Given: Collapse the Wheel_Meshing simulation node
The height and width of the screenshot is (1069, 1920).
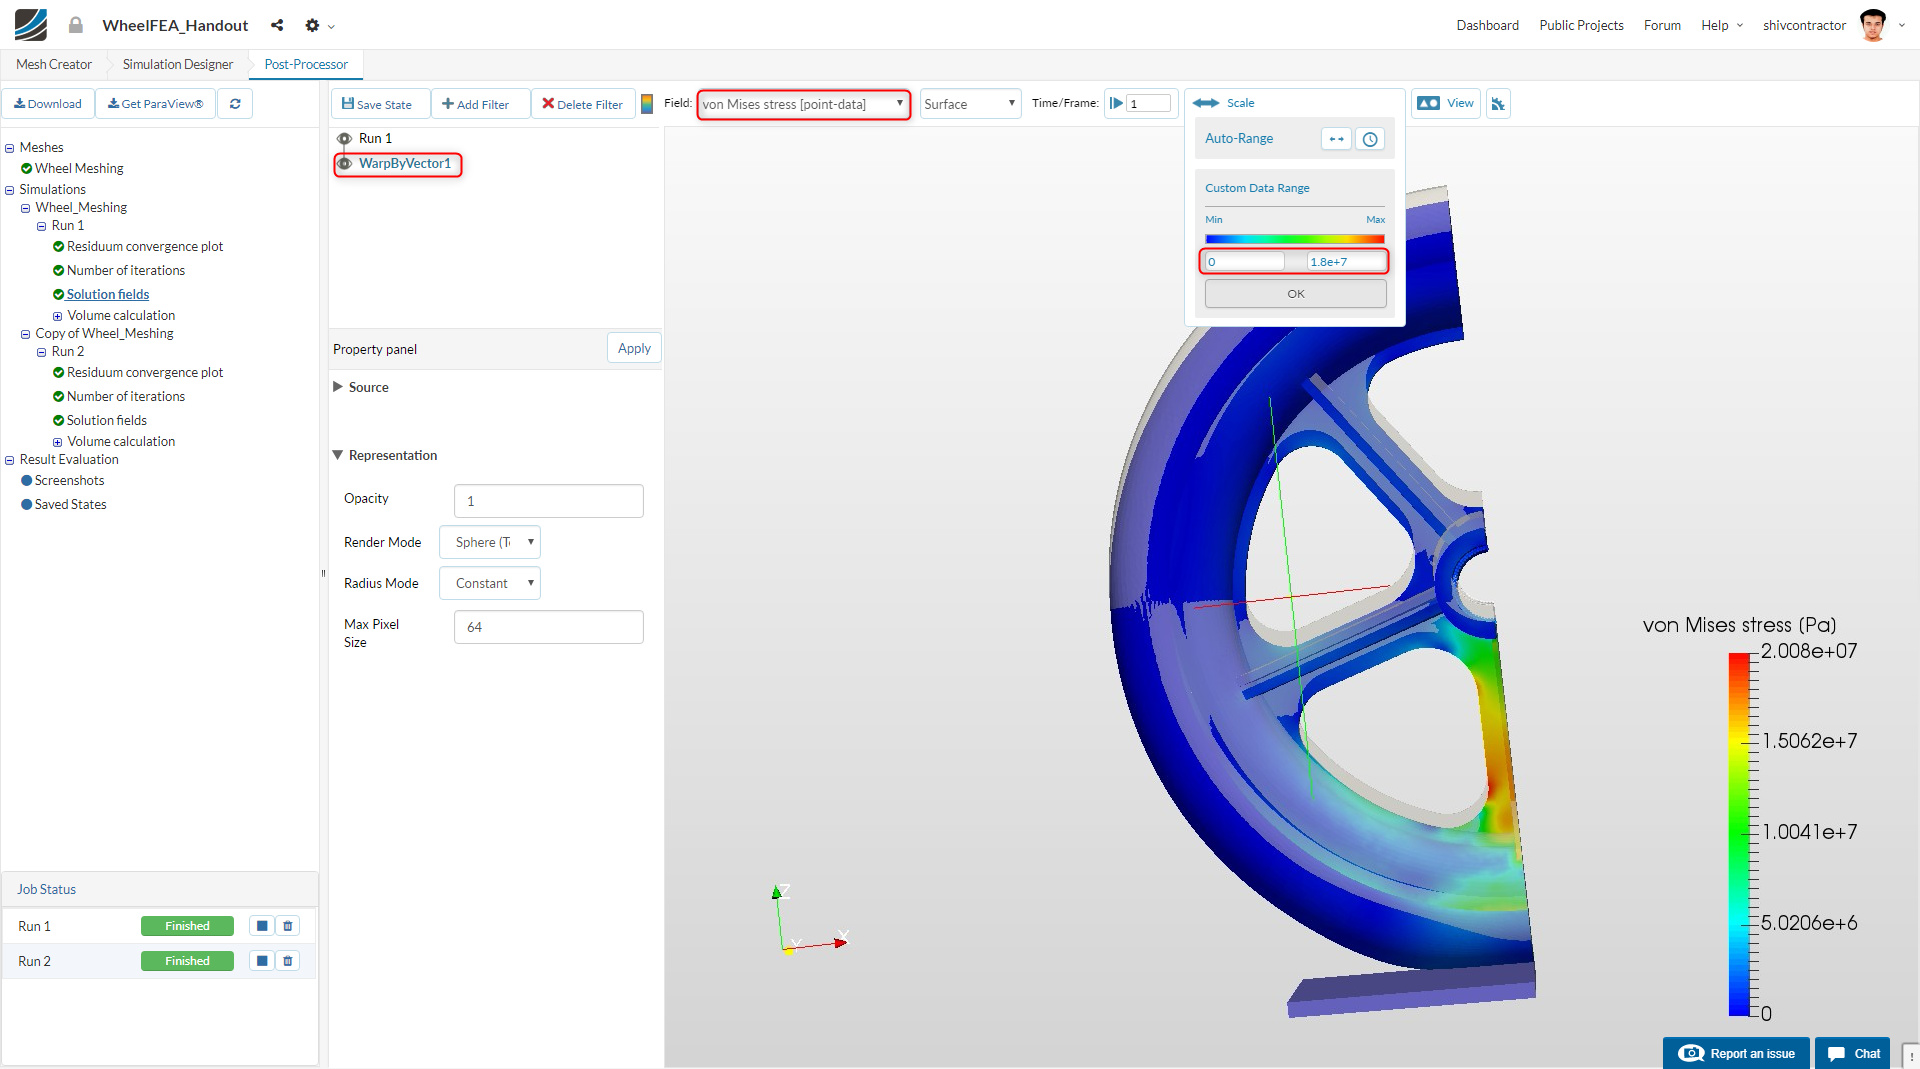Looking at the screenshot, I should click(26, 208).
